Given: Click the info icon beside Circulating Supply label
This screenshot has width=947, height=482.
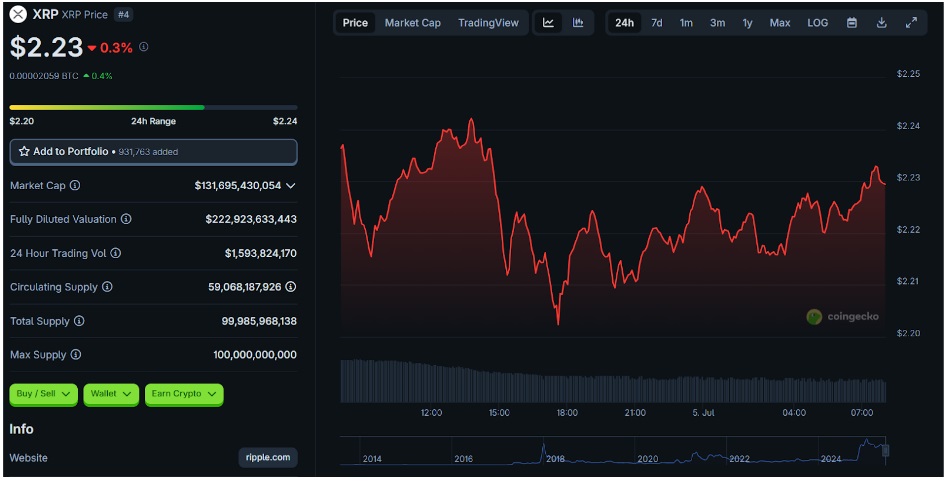Looking at the screenshot, I should [107, 287].
